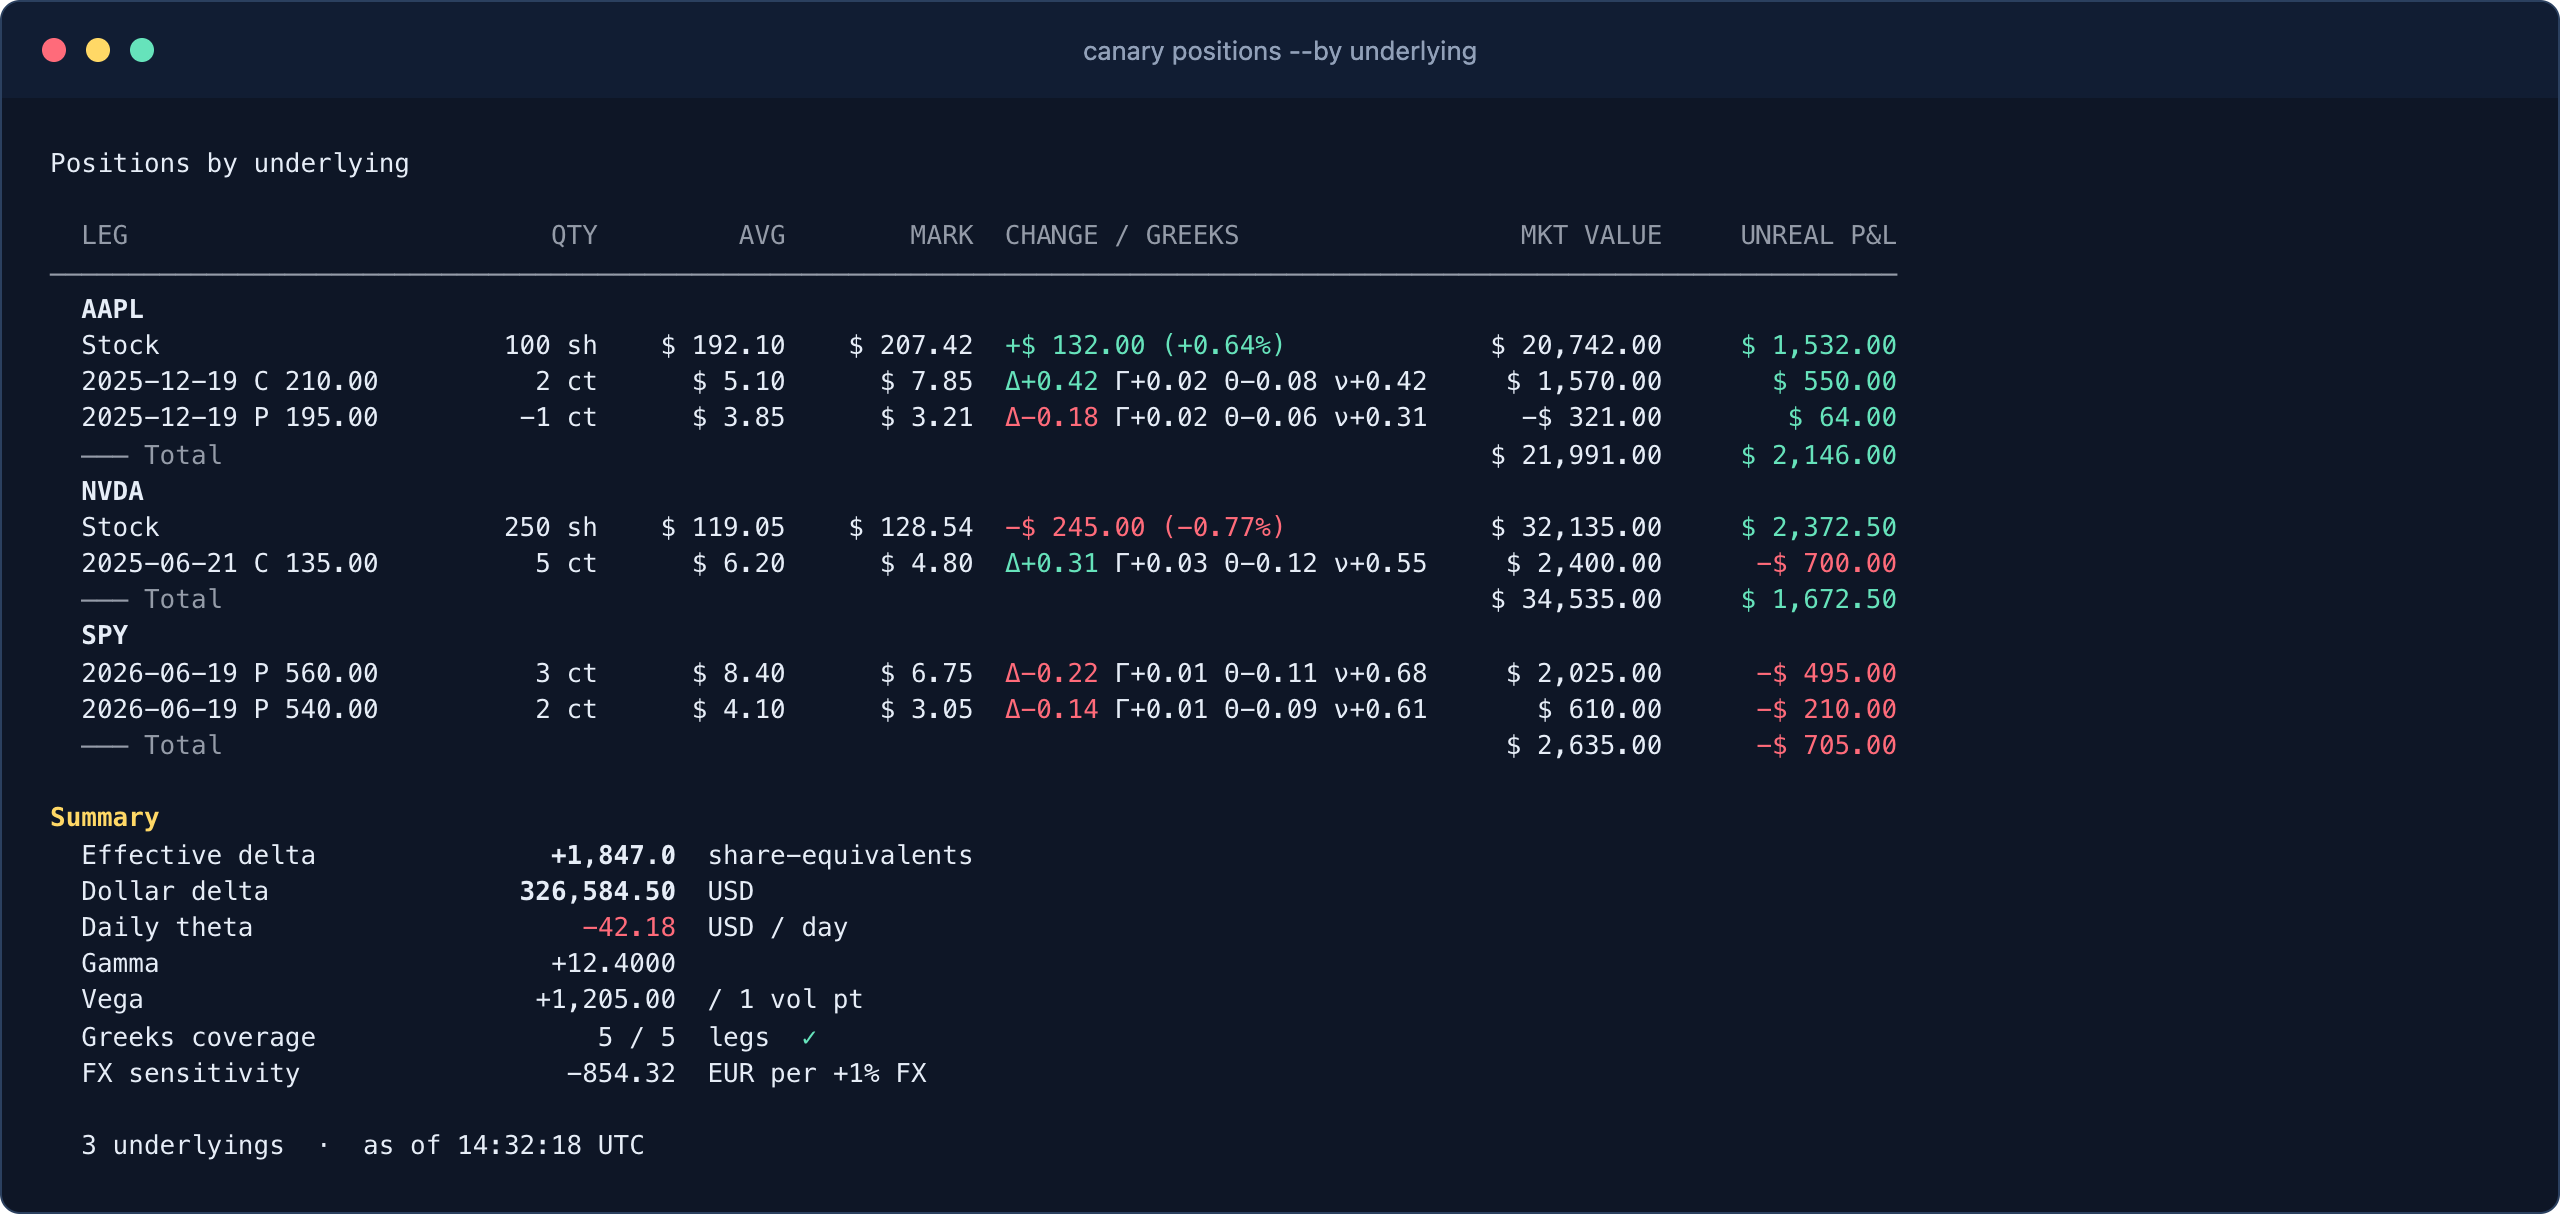This screenshot has width=2560, height=1216.
Task: Click the Greeks coverage '5 / 5' value
Action: (637, 1037)
